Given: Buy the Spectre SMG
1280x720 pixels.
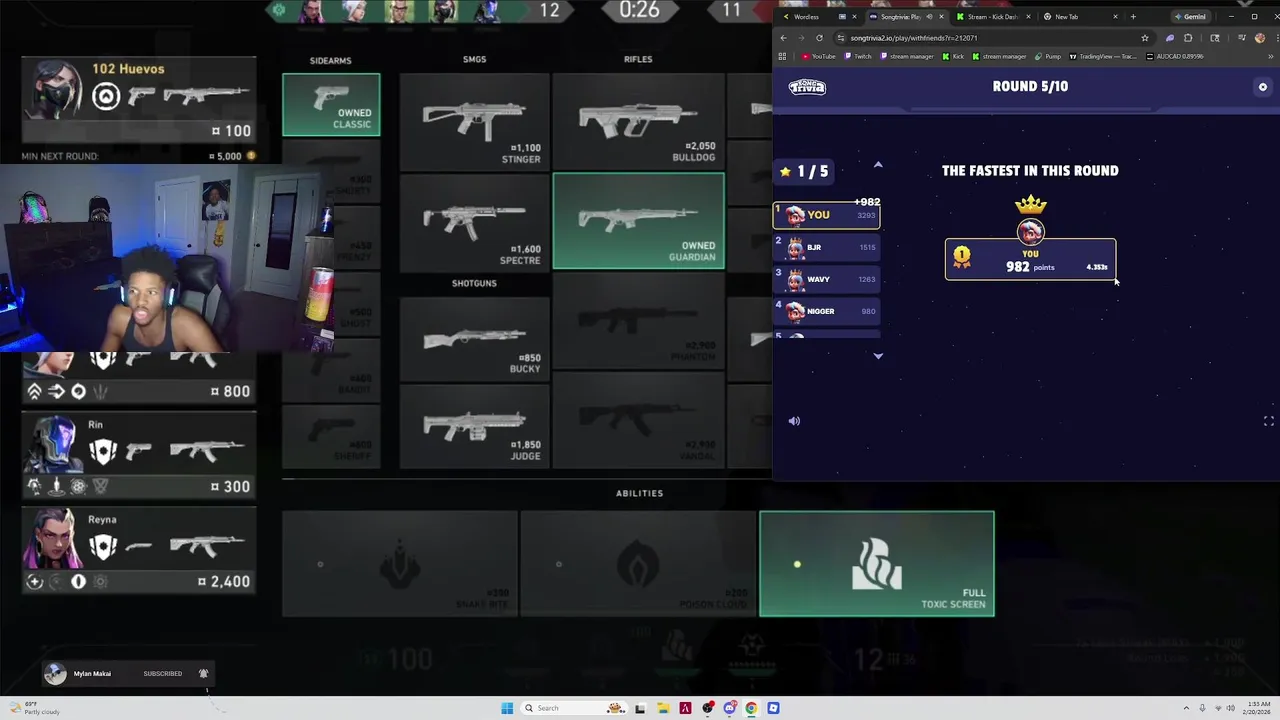Looking at the screenshot, I should coord(474,222).
